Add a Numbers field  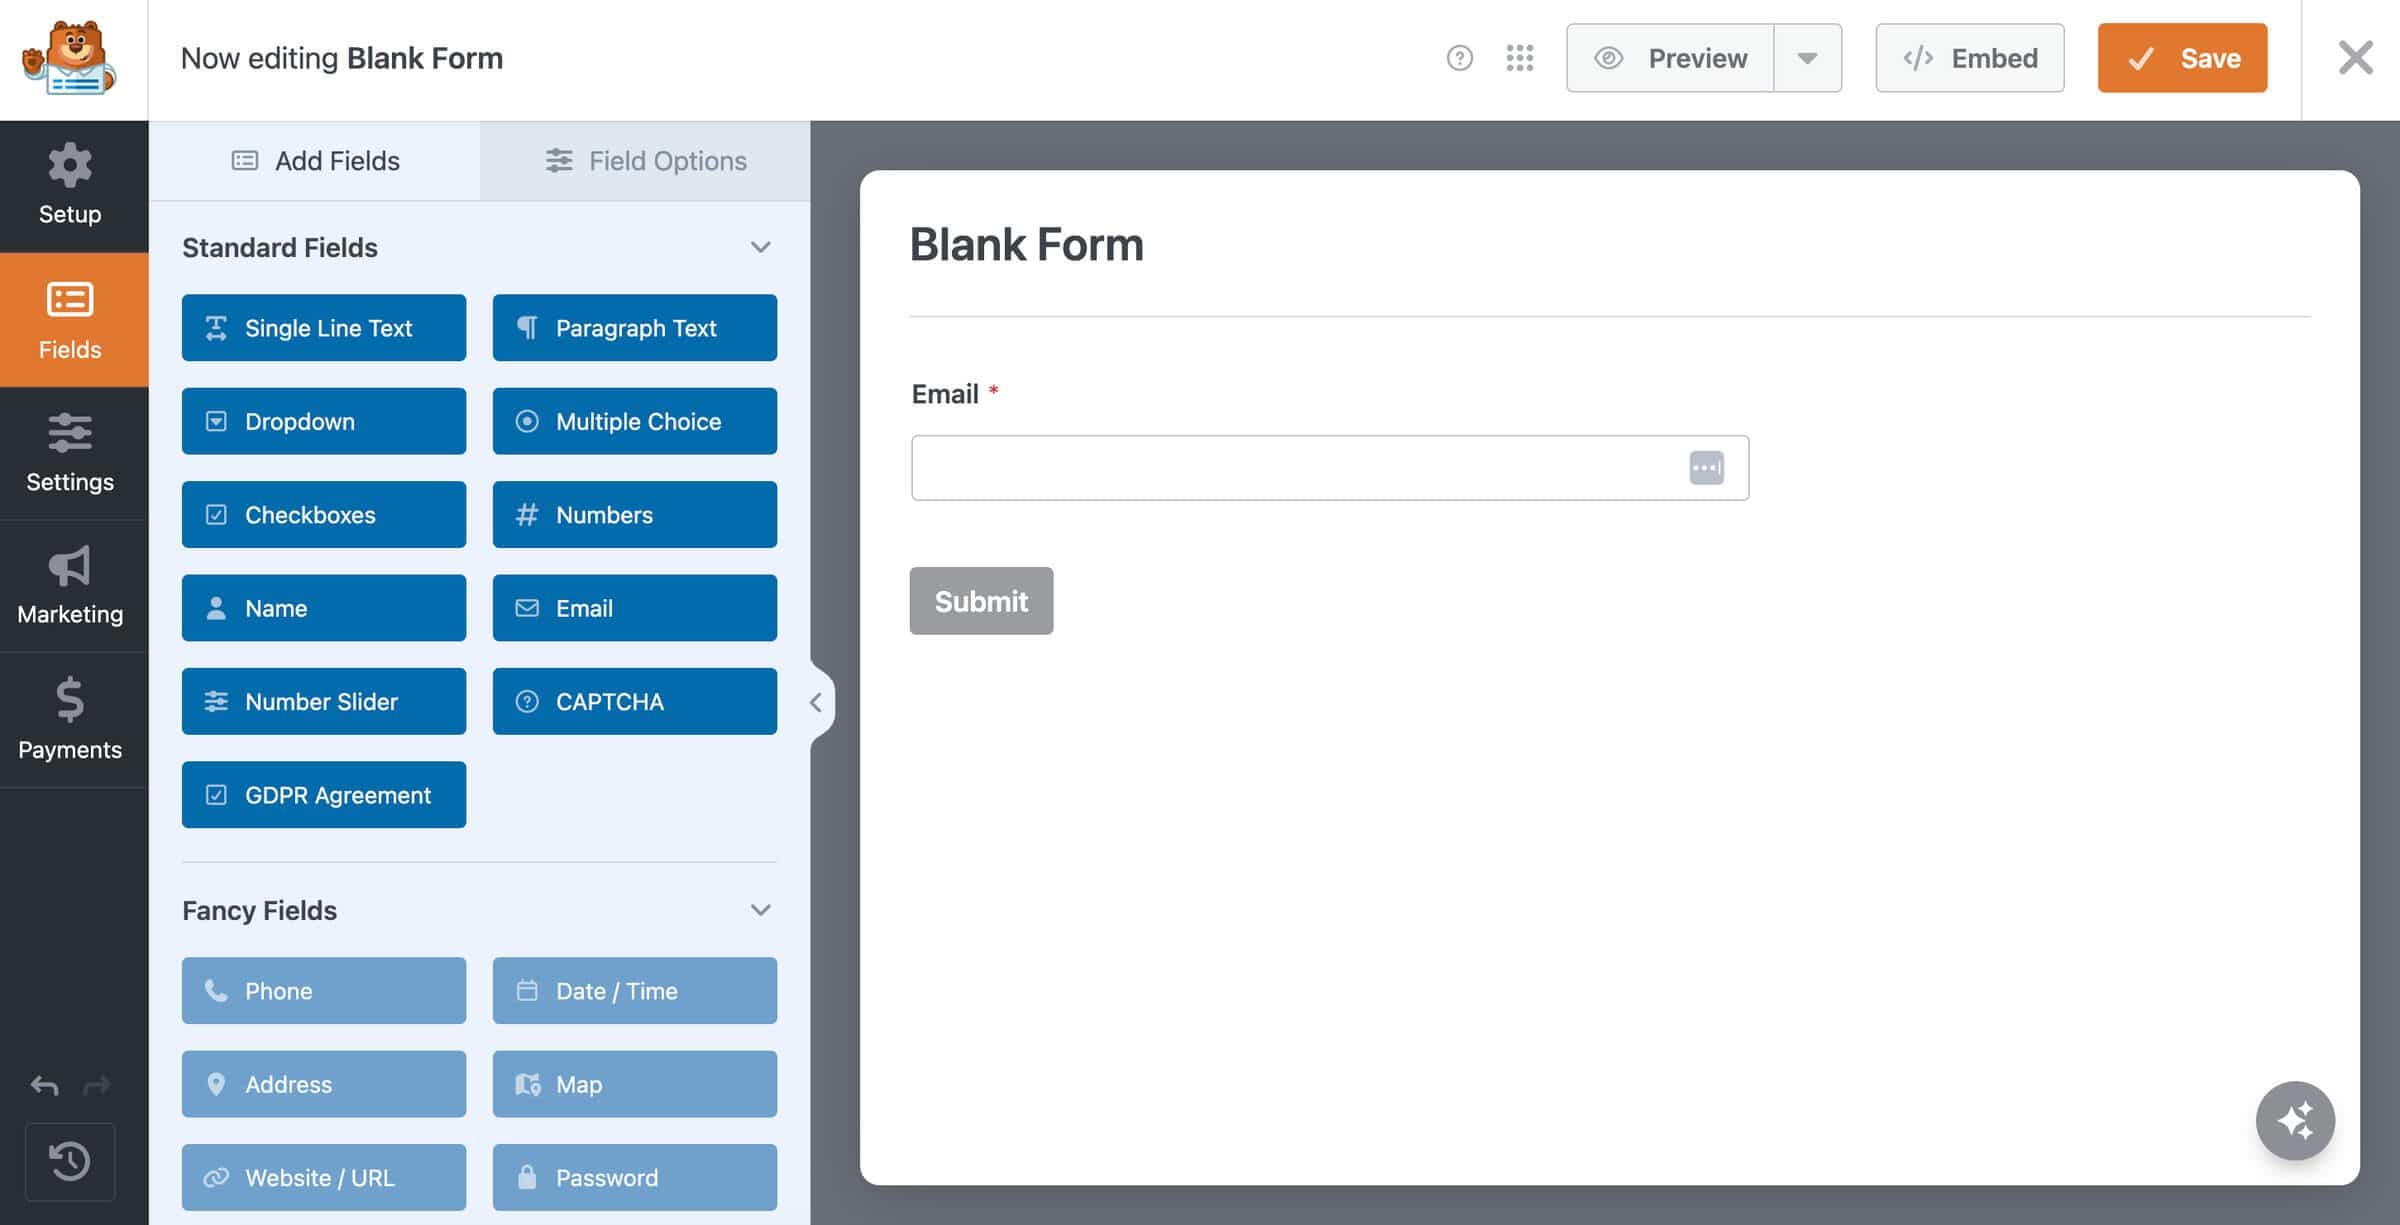(635, 515)
